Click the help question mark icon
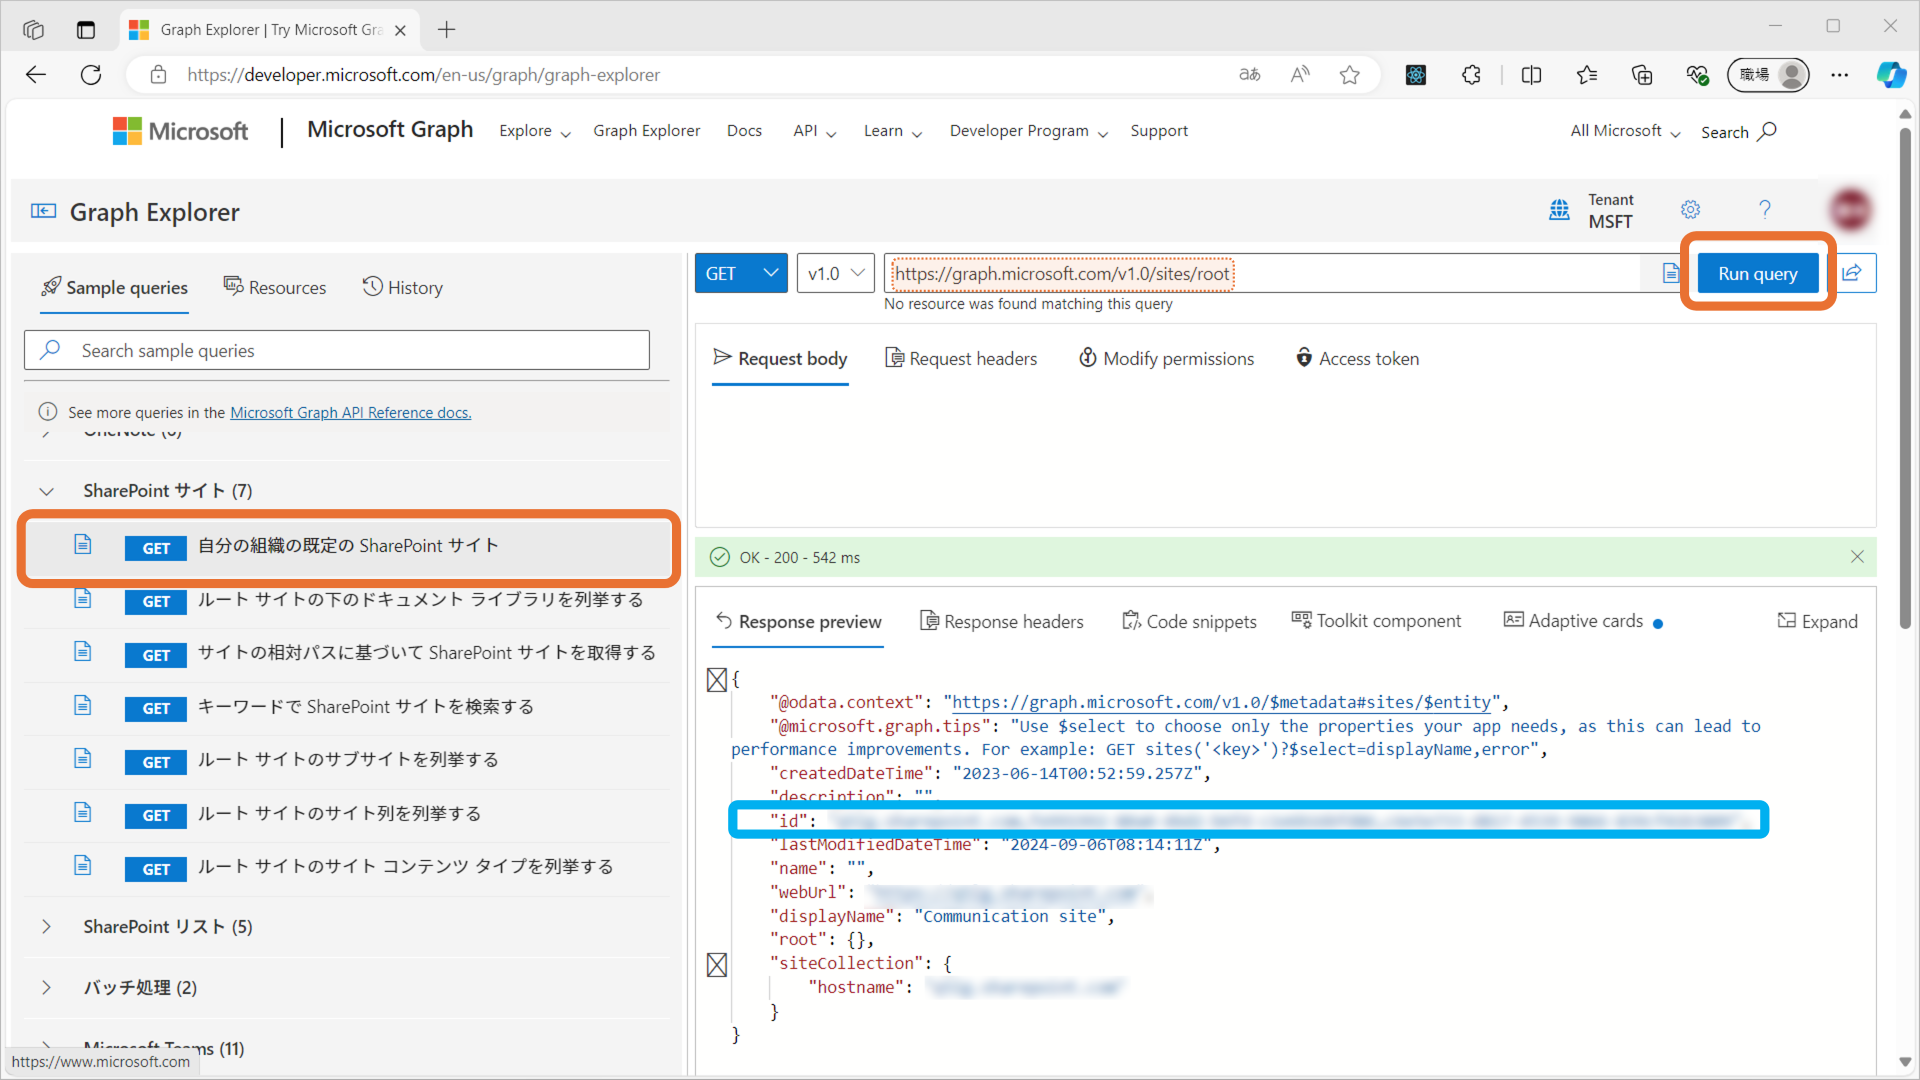The height and width of the screenshot is (1080, 1920). [x=1764, y=209]
